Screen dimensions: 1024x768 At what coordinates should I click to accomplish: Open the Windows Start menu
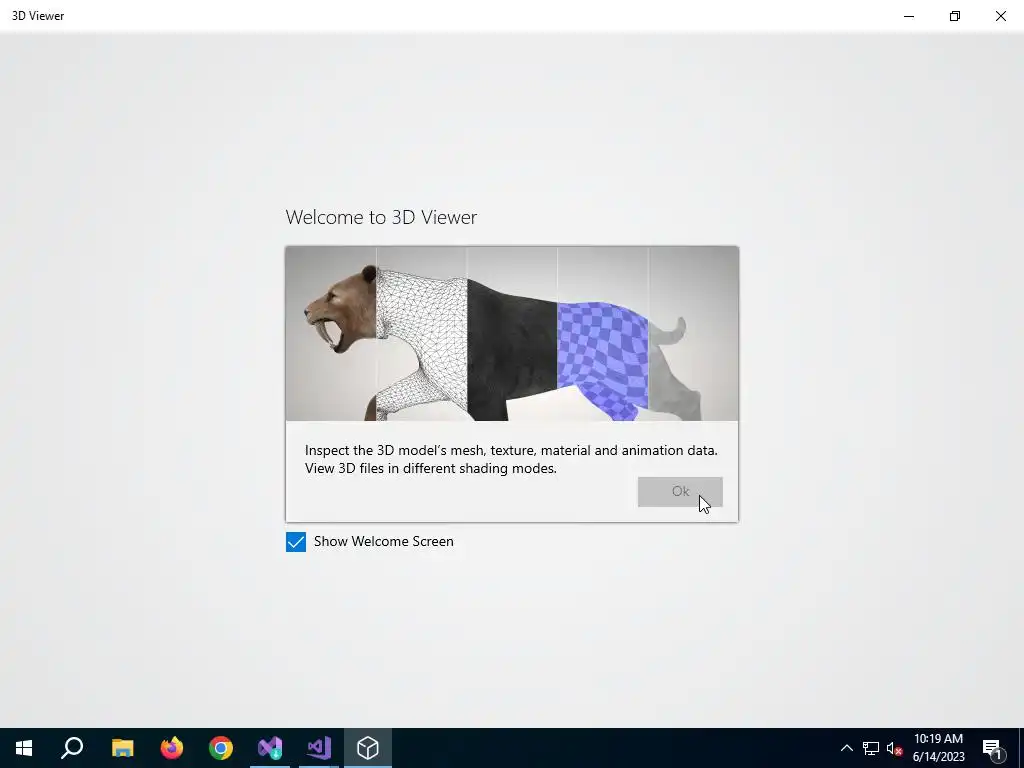pyautogui.click(x=24, y=748)
